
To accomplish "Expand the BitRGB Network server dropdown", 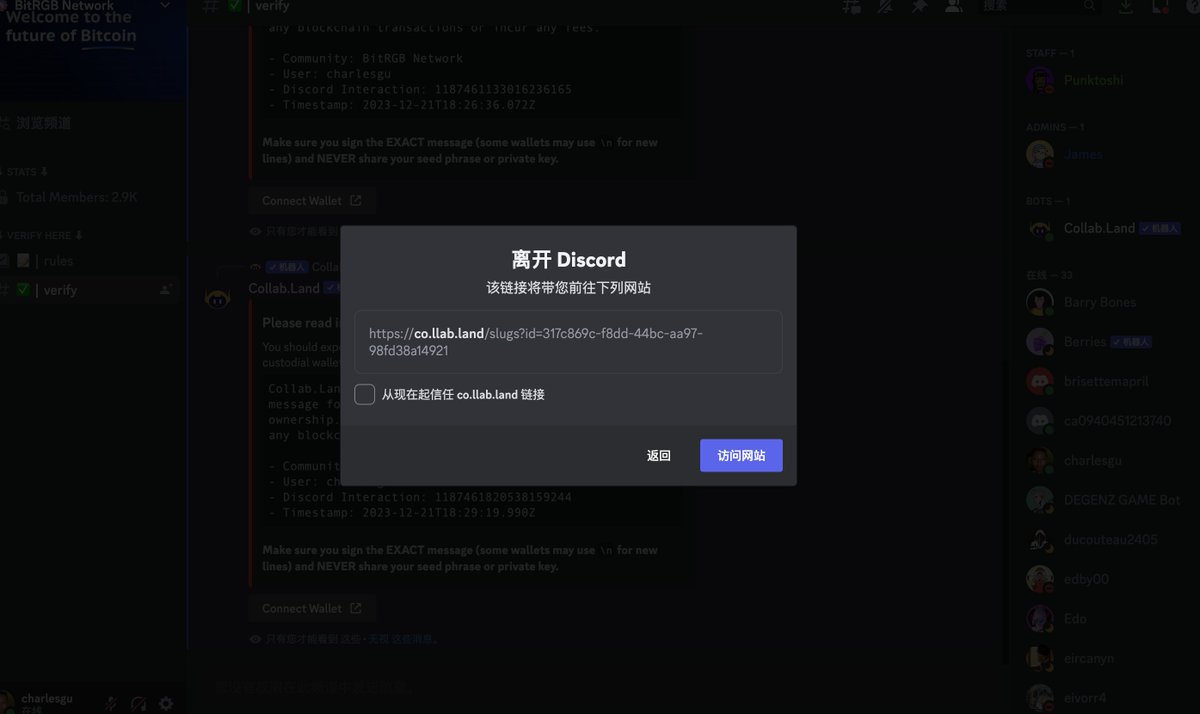I will click(166, 5).
